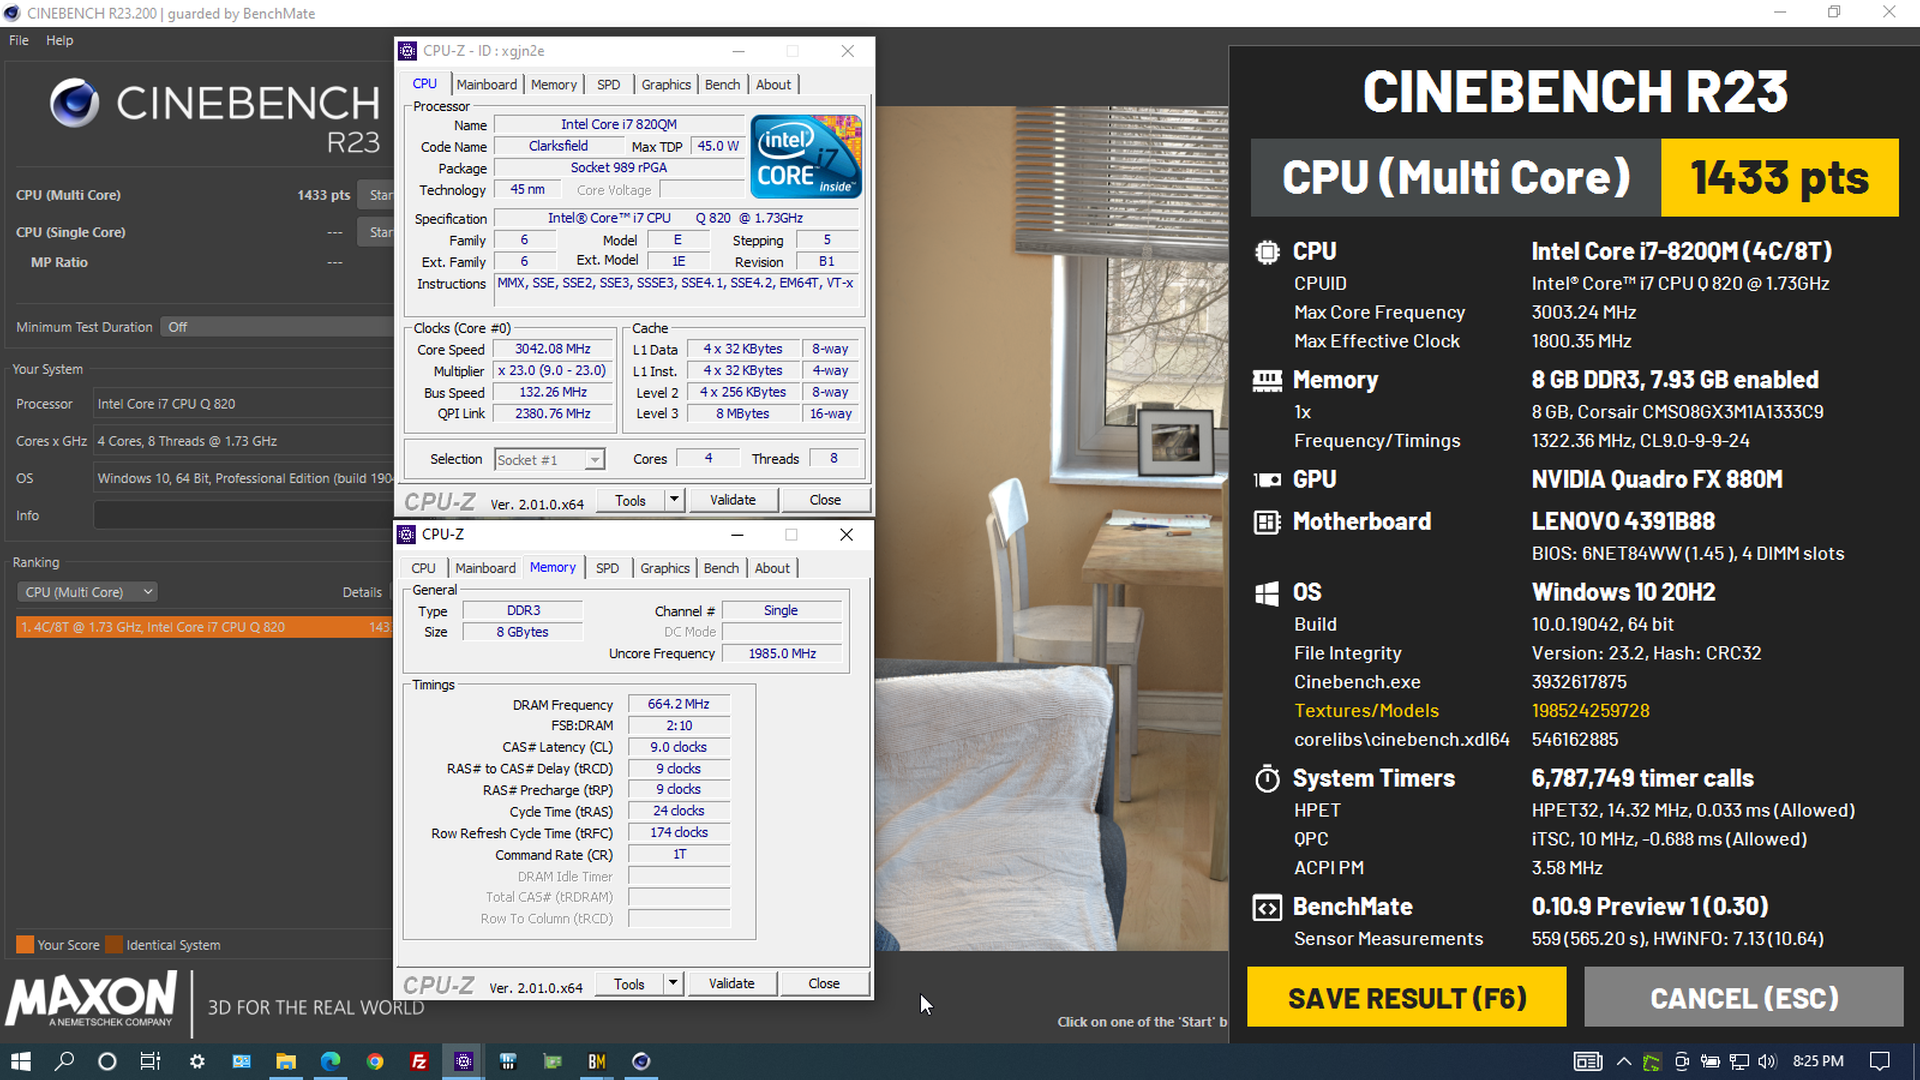Open FileZilla from taskbar
The width and height of the screenshot is (1920, 1080).
click(419, 1061)
